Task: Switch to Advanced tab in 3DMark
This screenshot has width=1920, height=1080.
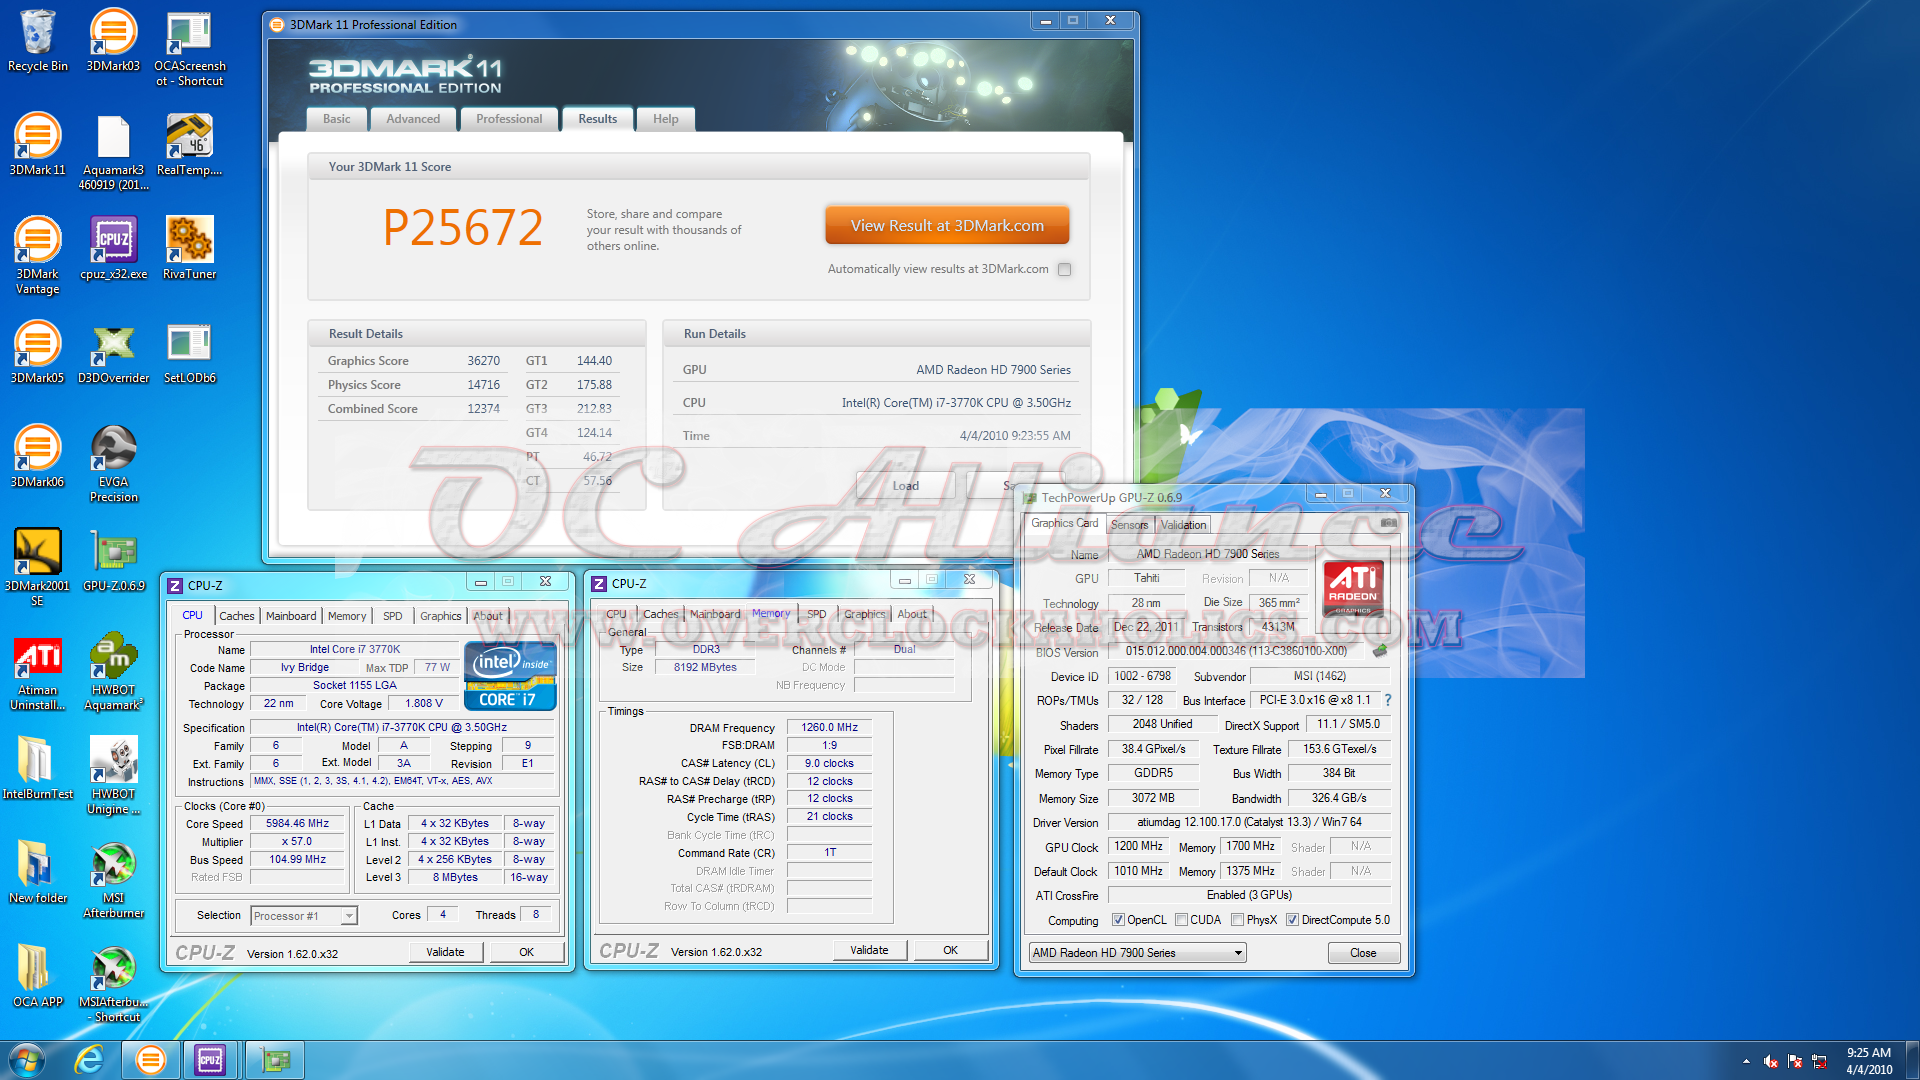Action: tap(413, 119)
